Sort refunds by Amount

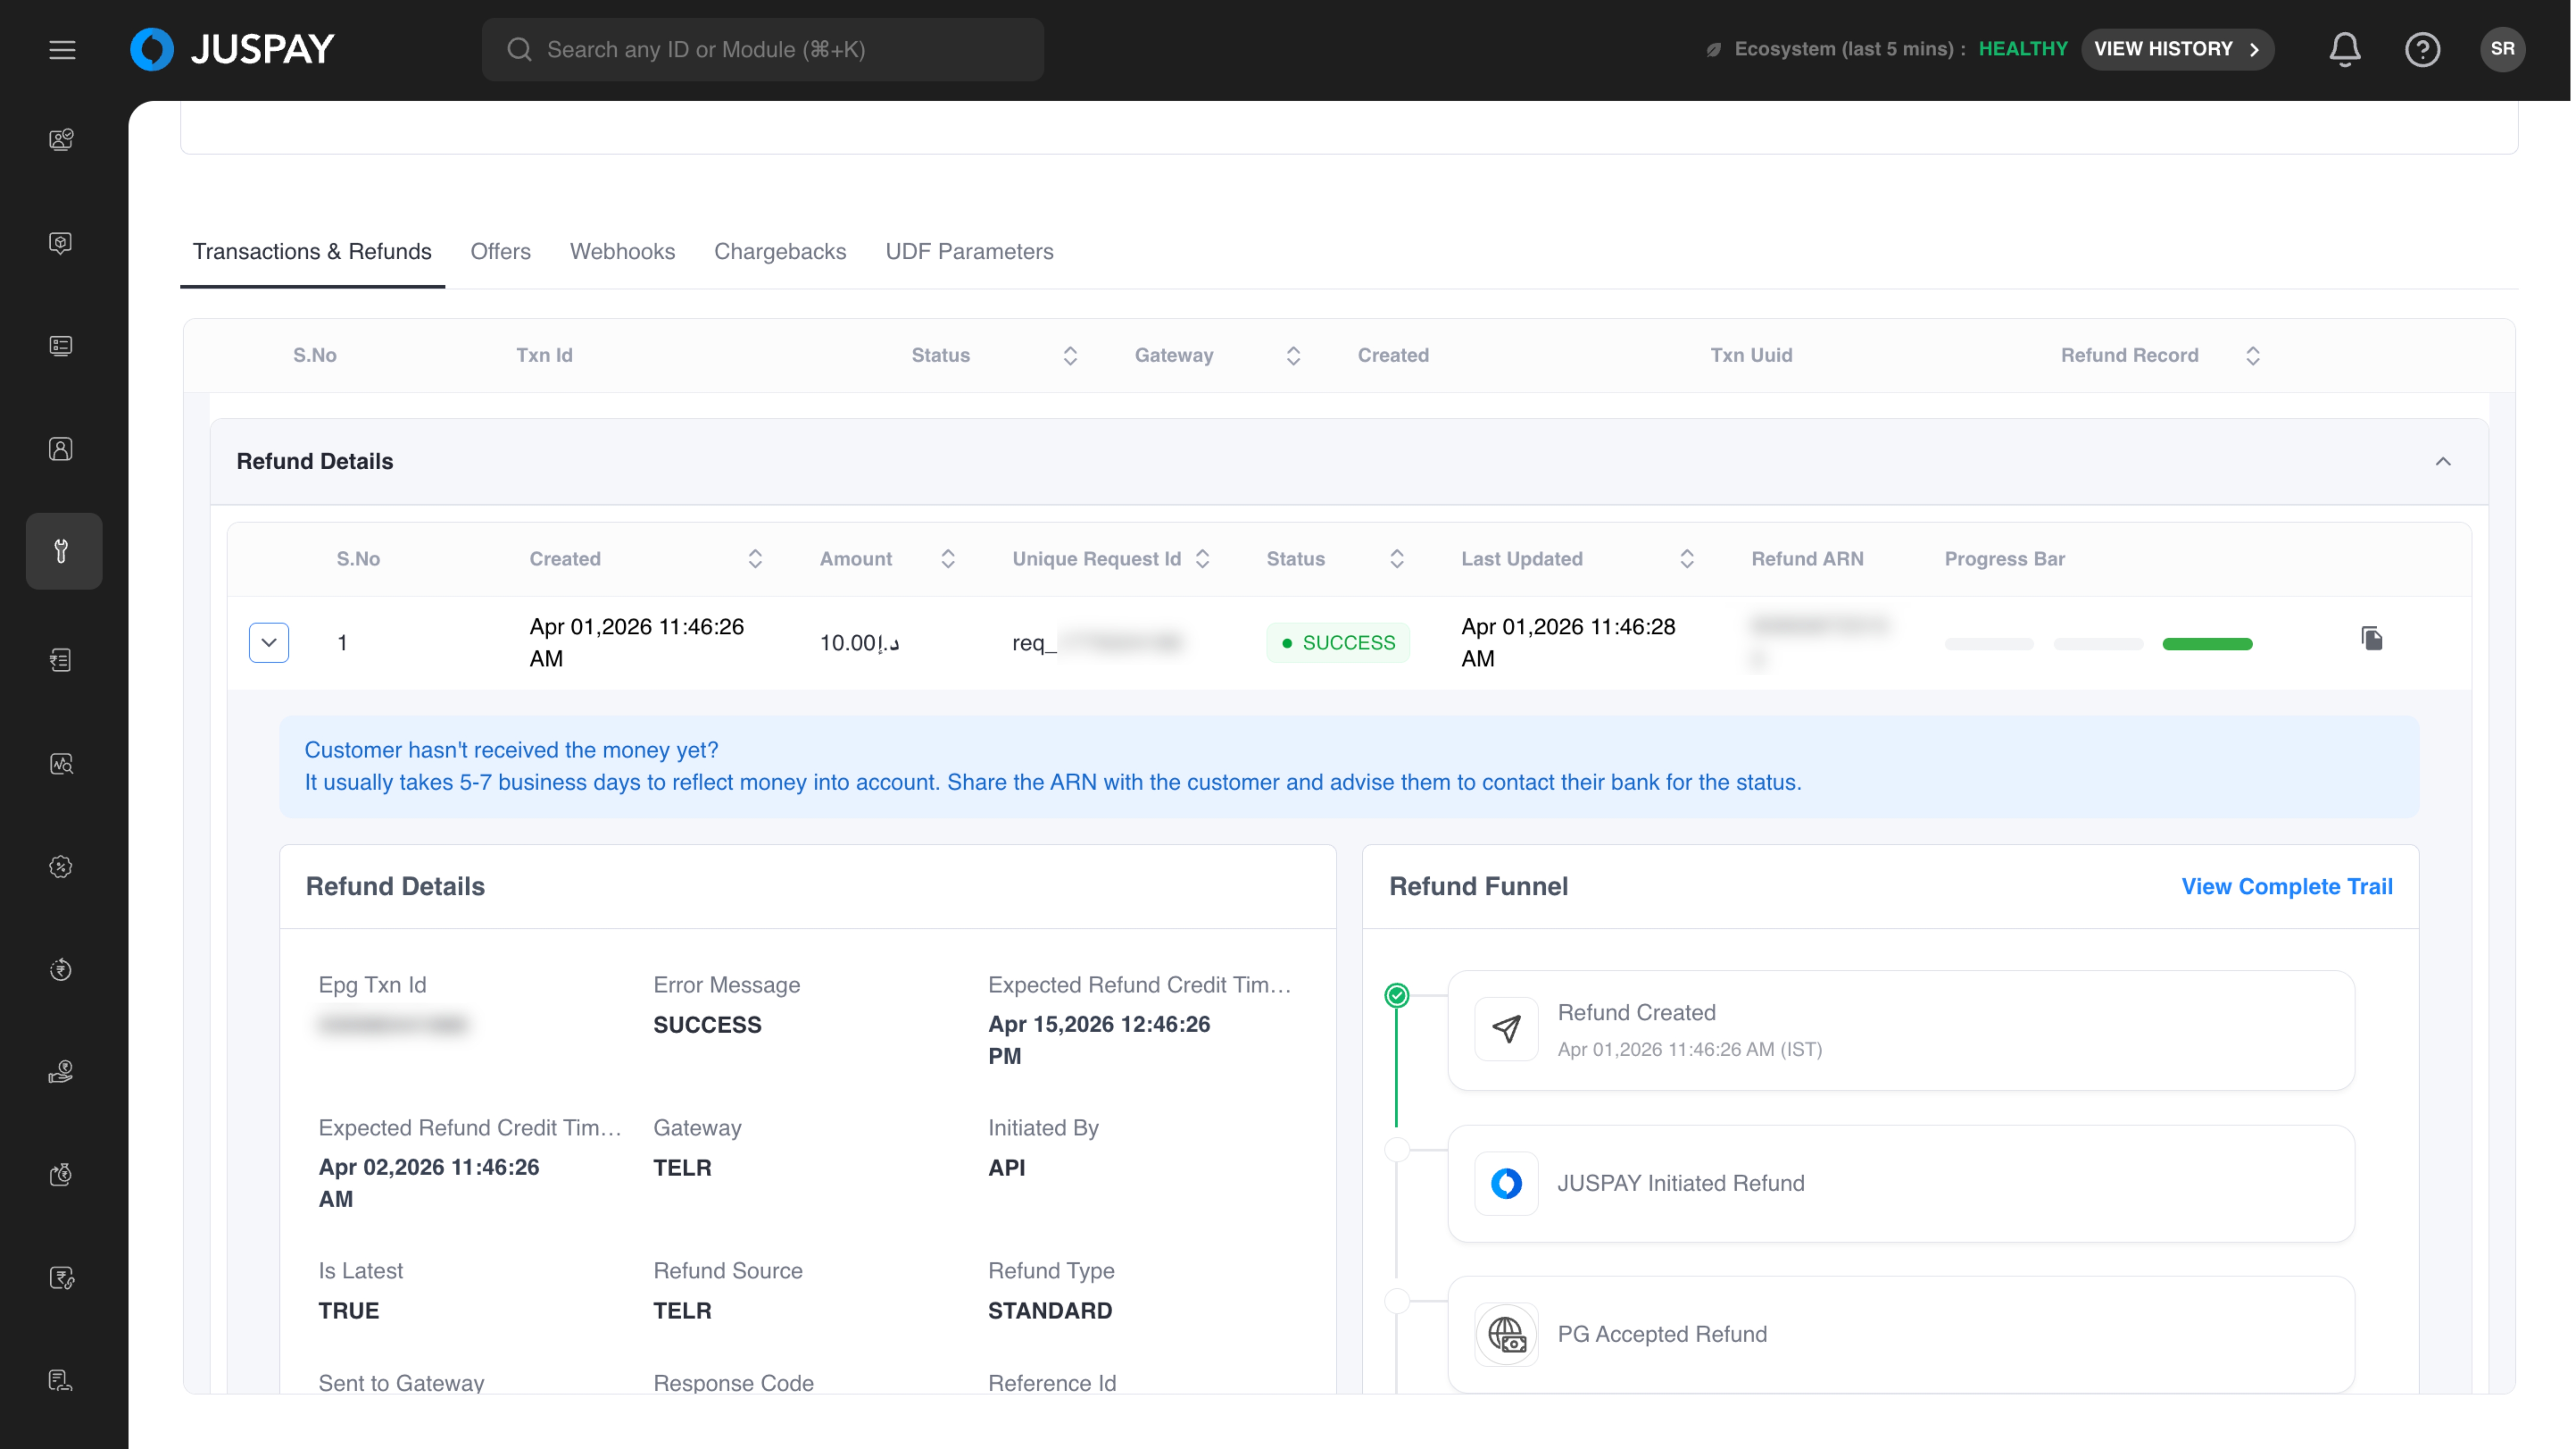pyautogui.click(x=948, y=558)
